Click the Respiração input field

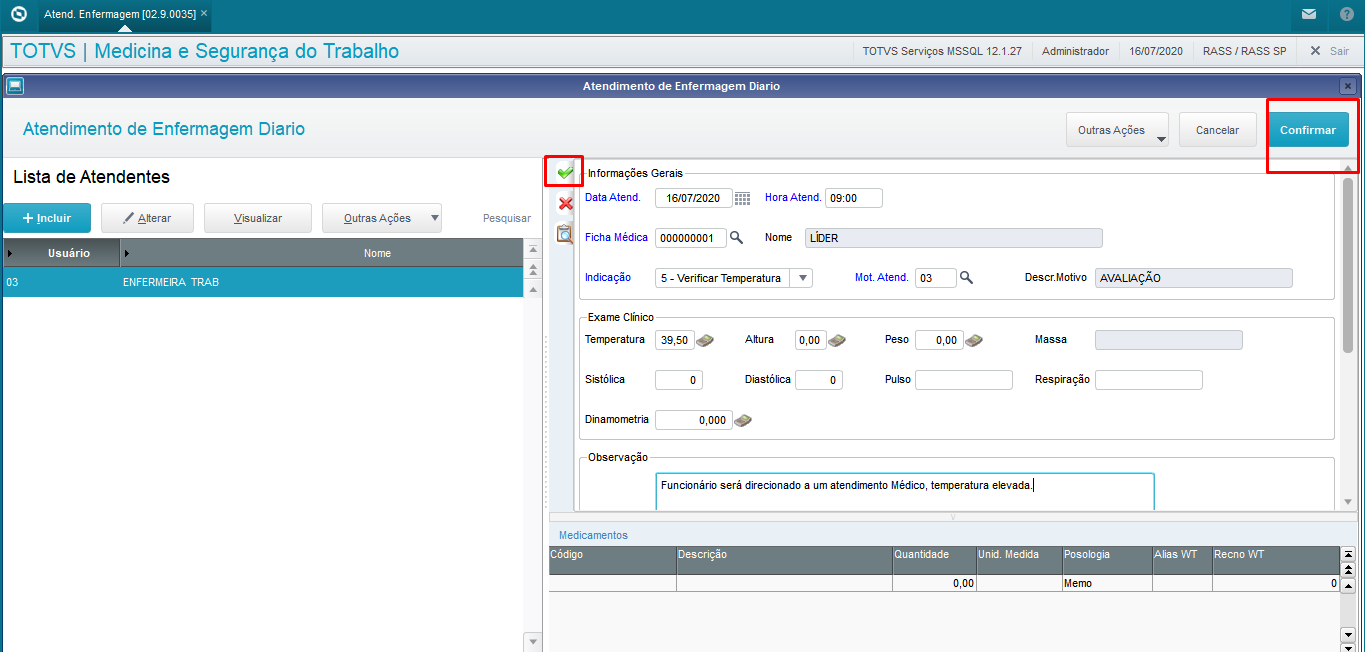pos(1149,380)
